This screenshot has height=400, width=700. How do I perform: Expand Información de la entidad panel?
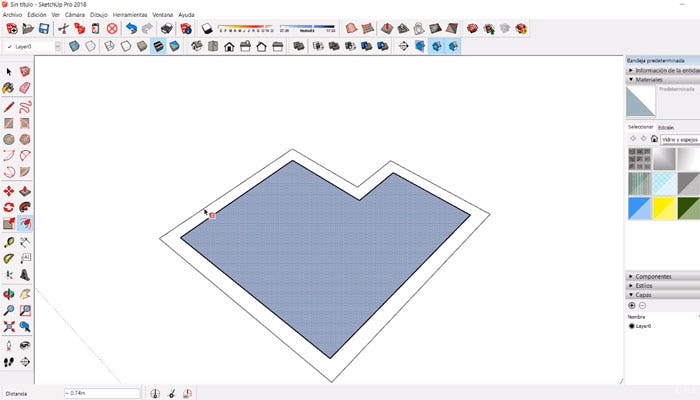662,71
